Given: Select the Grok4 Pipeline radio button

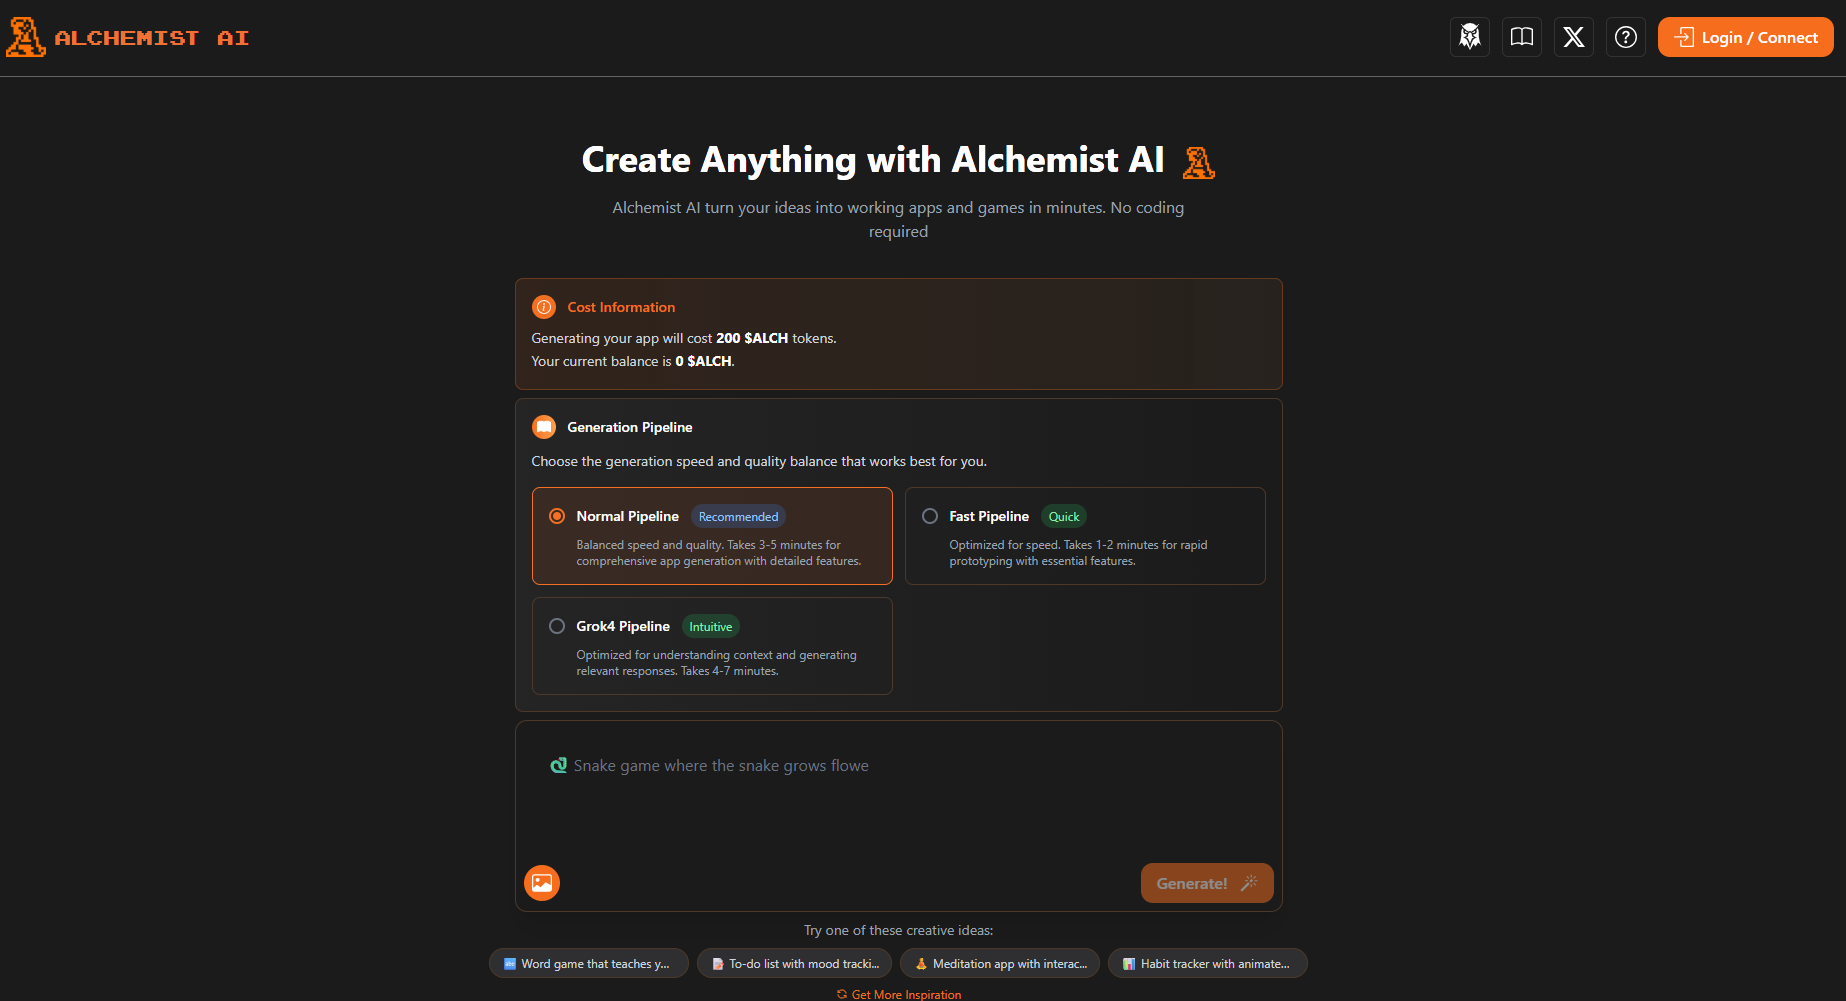Looking at the screenshot, I should [x=557, y=626].
